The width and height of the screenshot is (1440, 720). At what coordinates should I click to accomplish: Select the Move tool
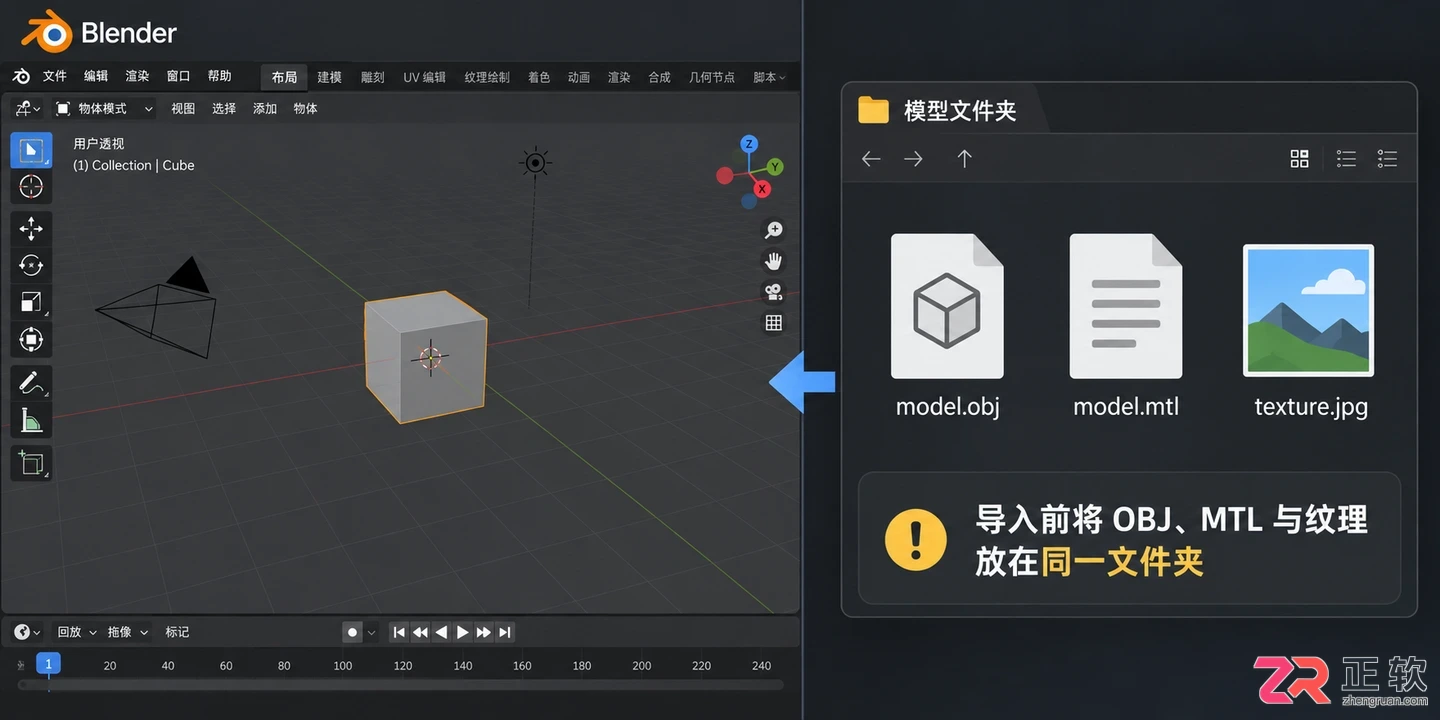click(31, 229)
